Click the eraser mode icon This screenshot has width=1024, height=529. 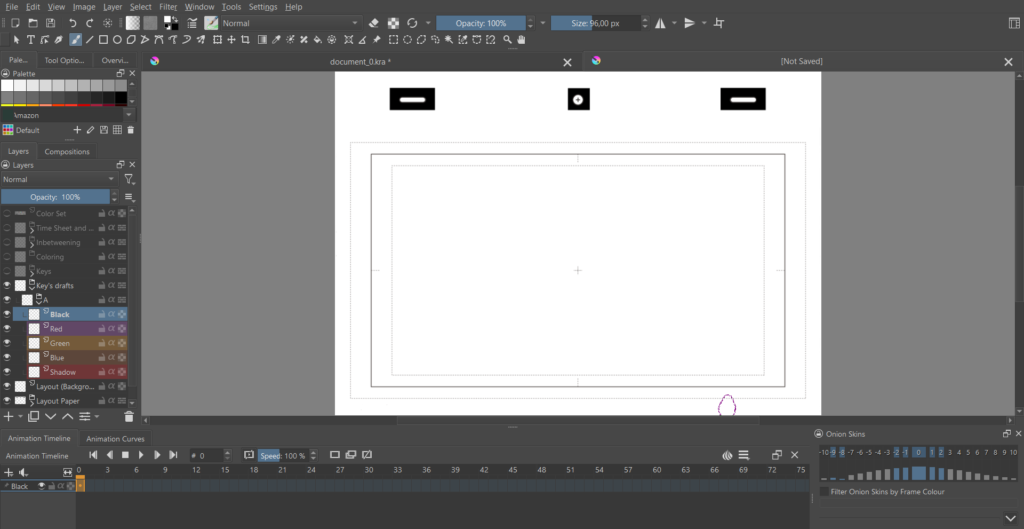(x=374, y=22)
